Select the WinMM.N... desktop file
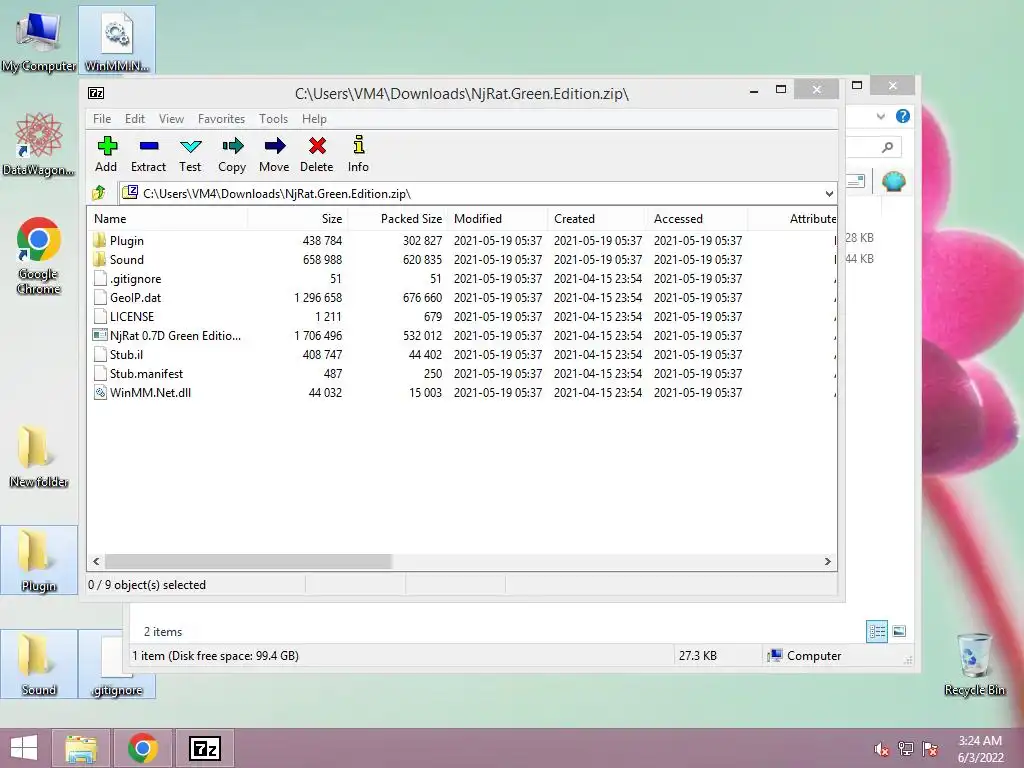 click(x=117, y=41)
